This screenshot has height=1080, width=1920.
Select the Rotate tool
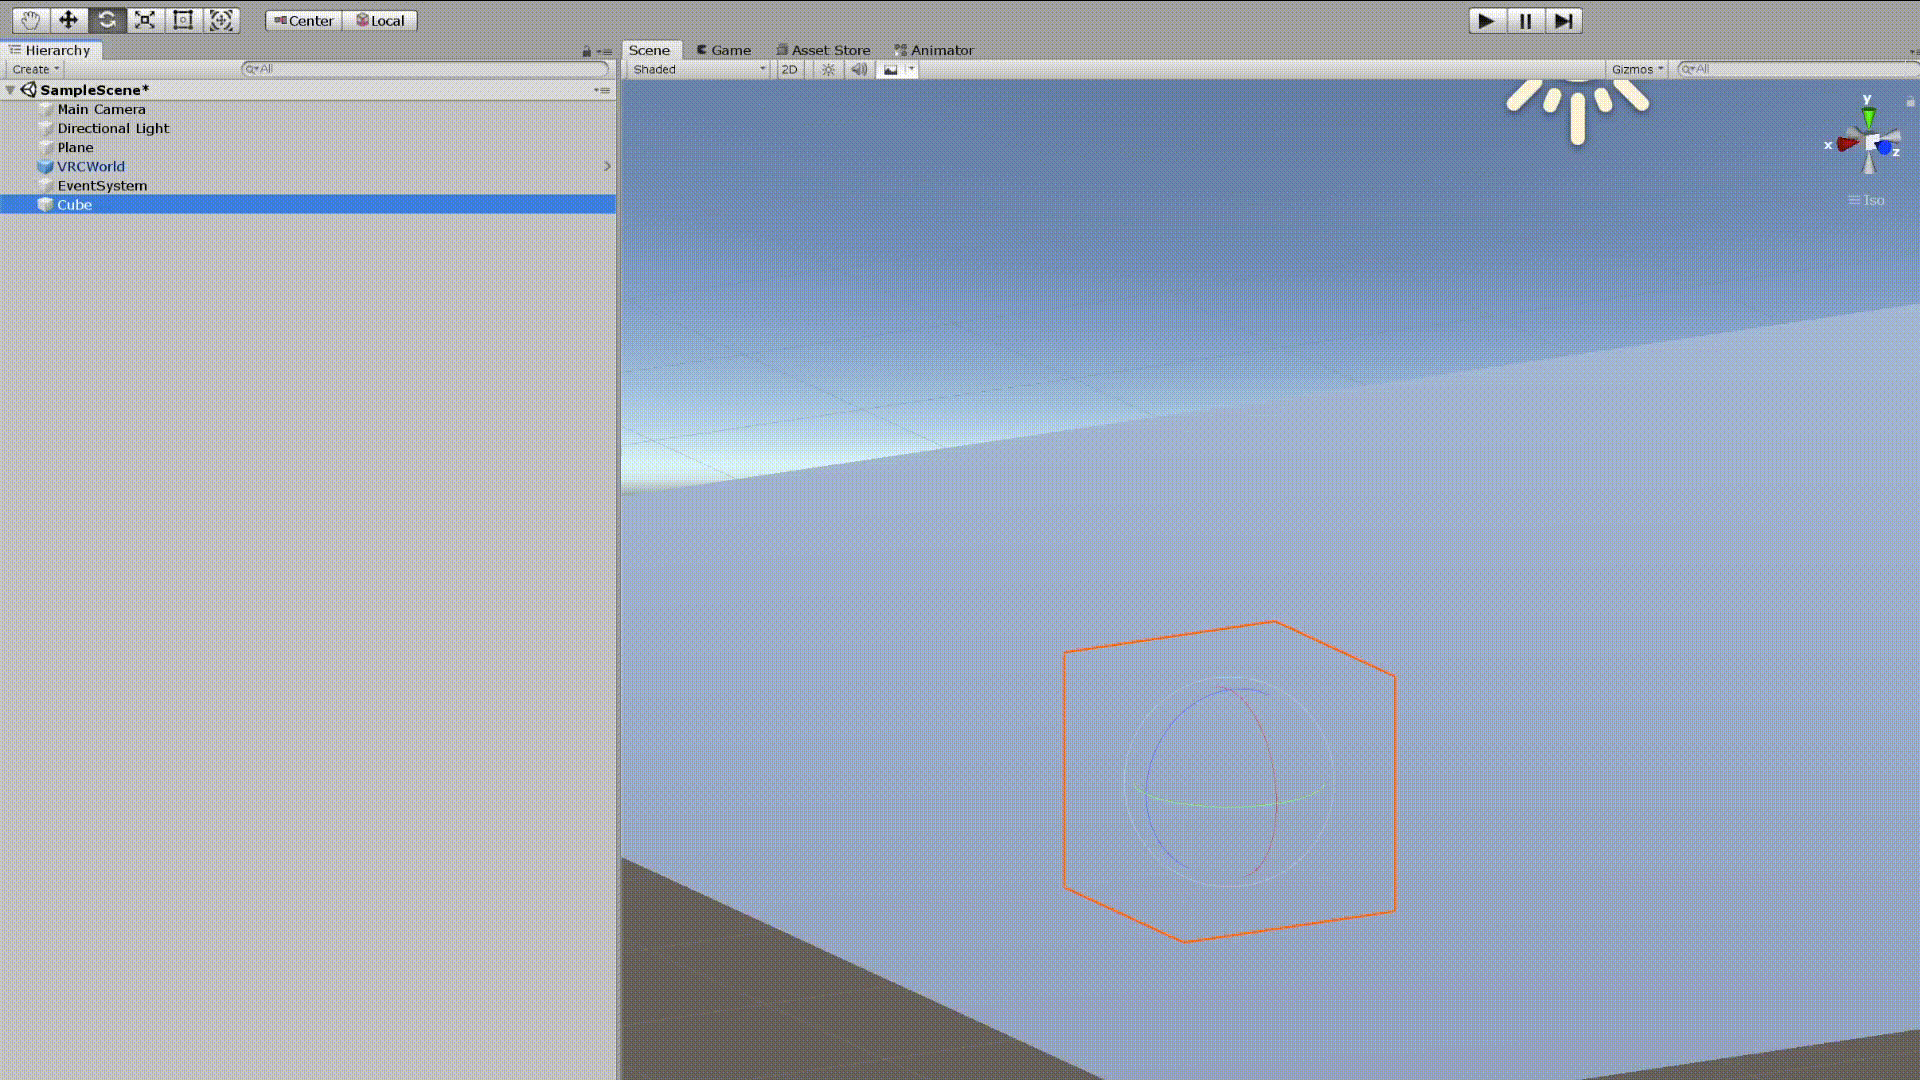coord(107,20)
